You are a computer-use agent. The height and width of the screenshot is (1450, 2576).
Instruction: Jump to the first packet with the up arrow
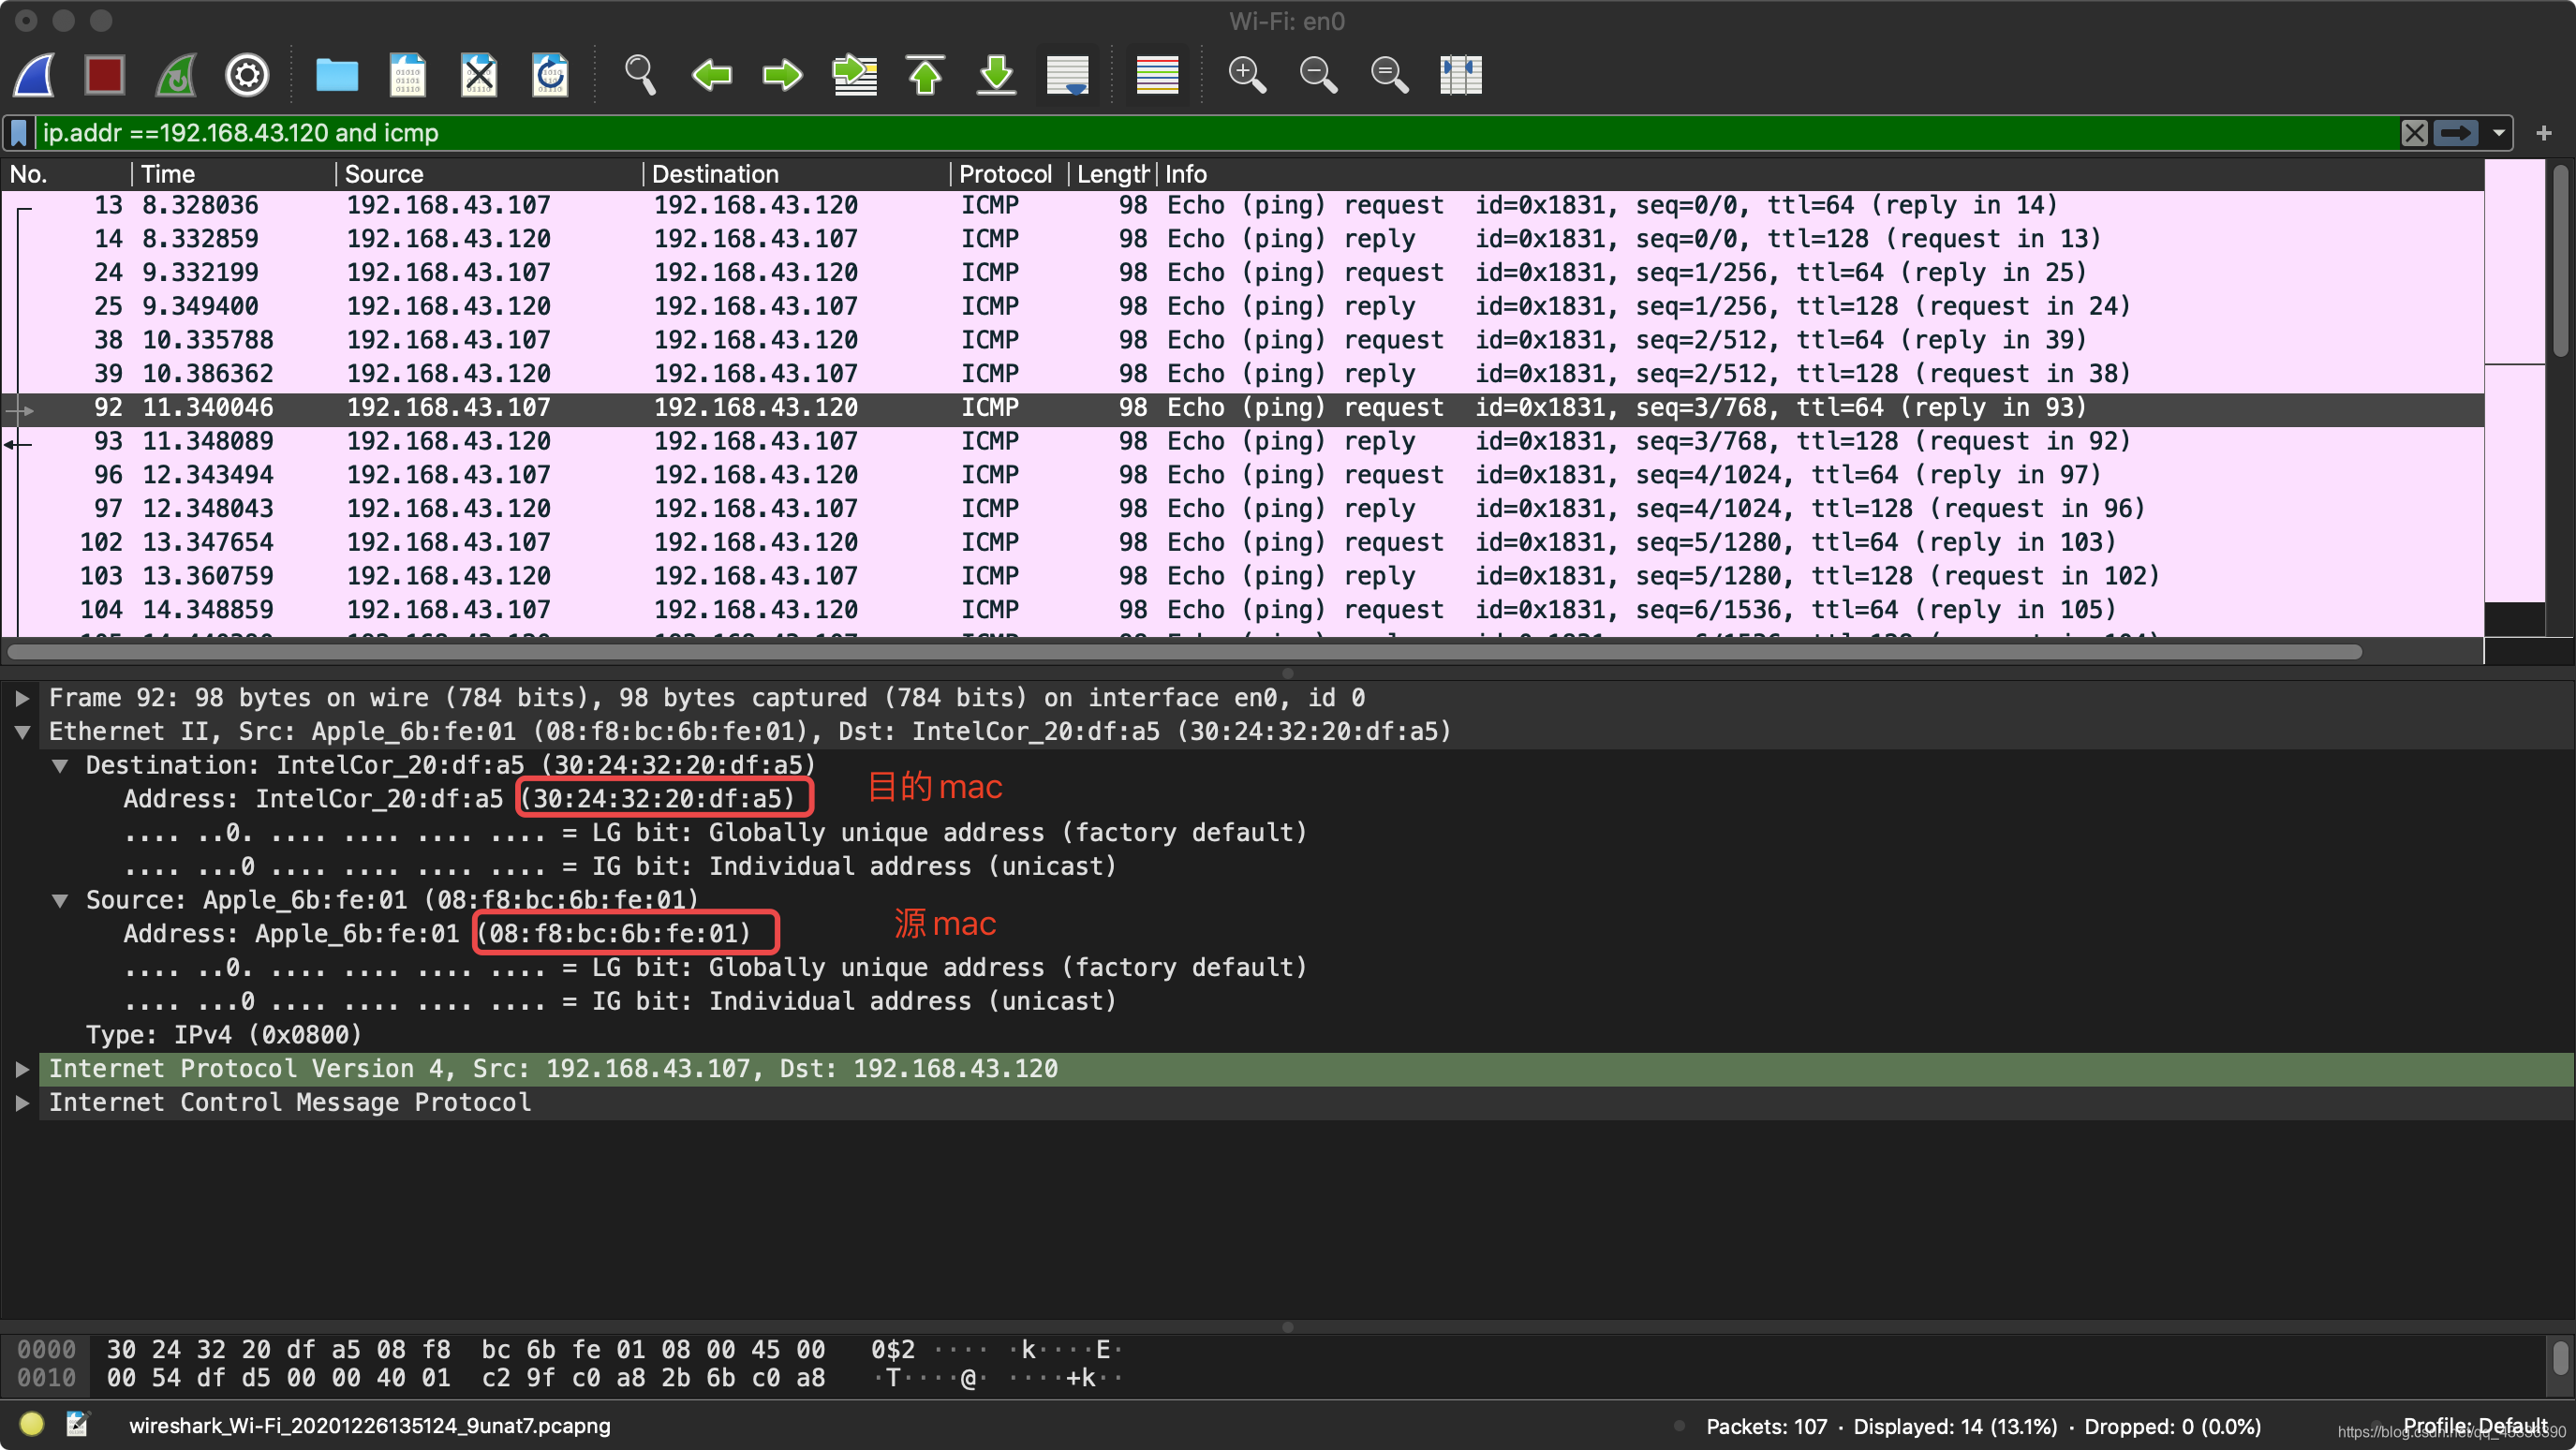click(x=926, y=76)
